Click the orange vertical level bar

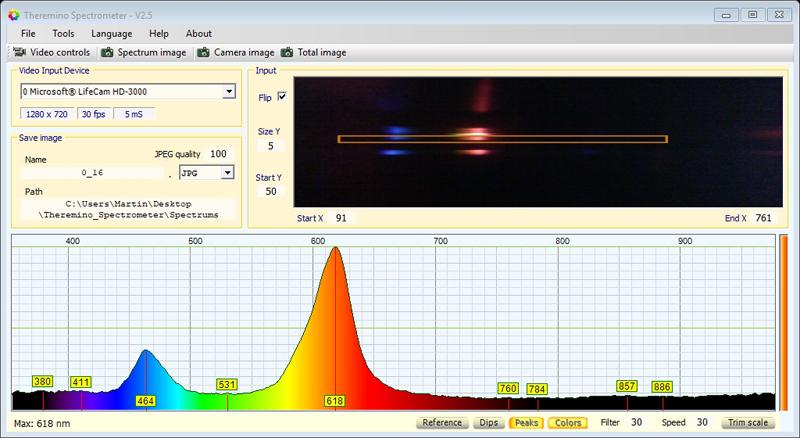(783, 323)
